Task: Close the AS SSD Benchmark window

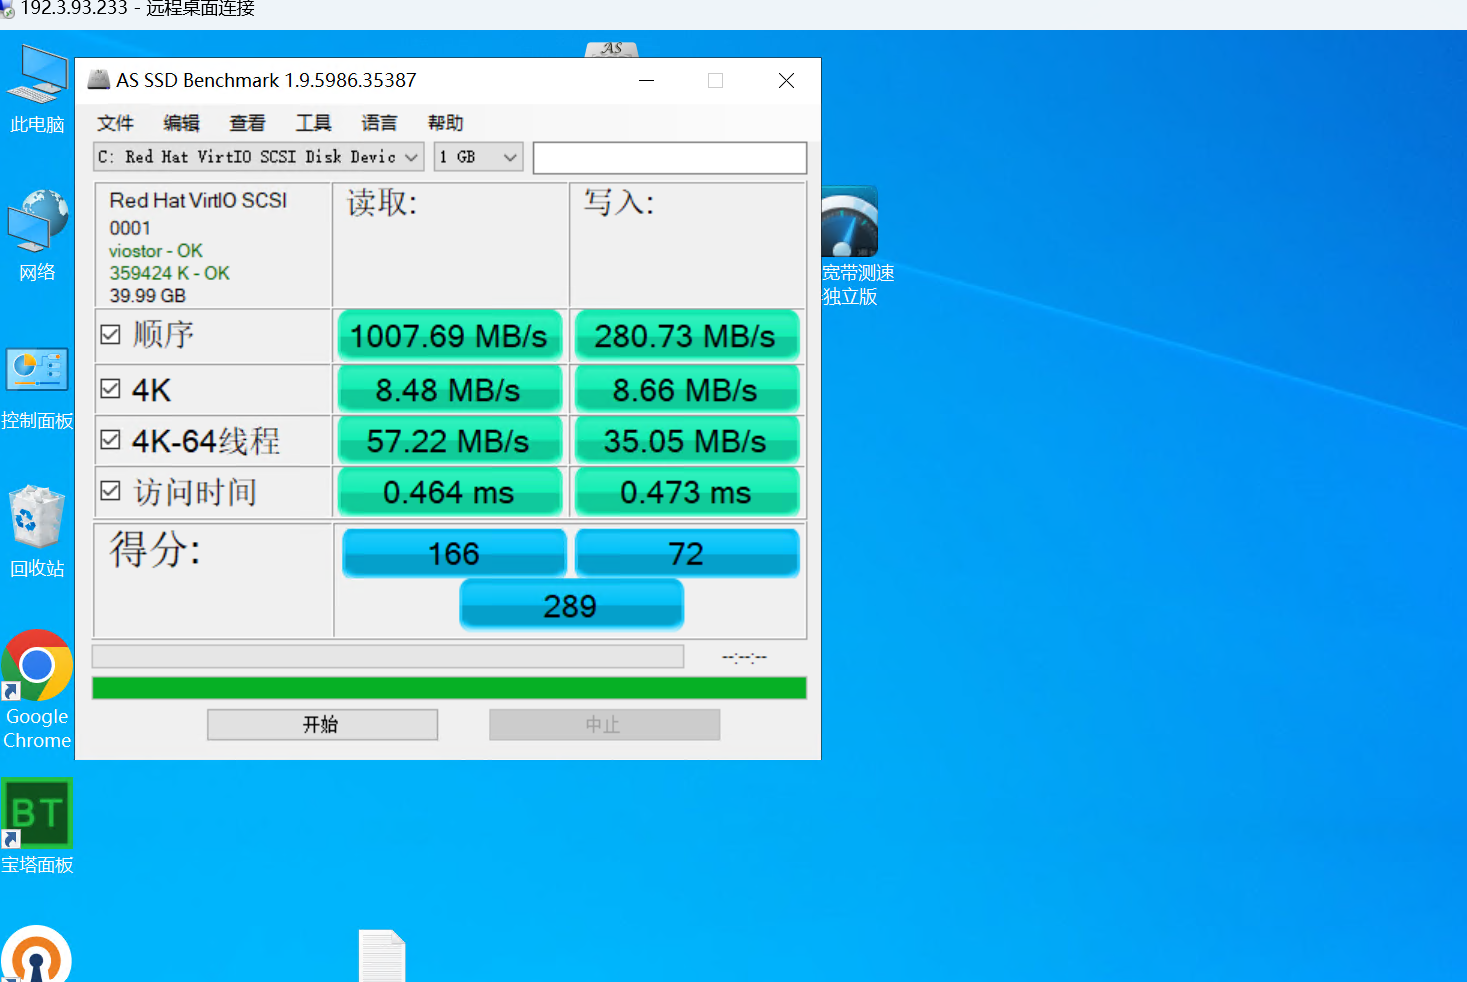Action: [x=786, y=80]
